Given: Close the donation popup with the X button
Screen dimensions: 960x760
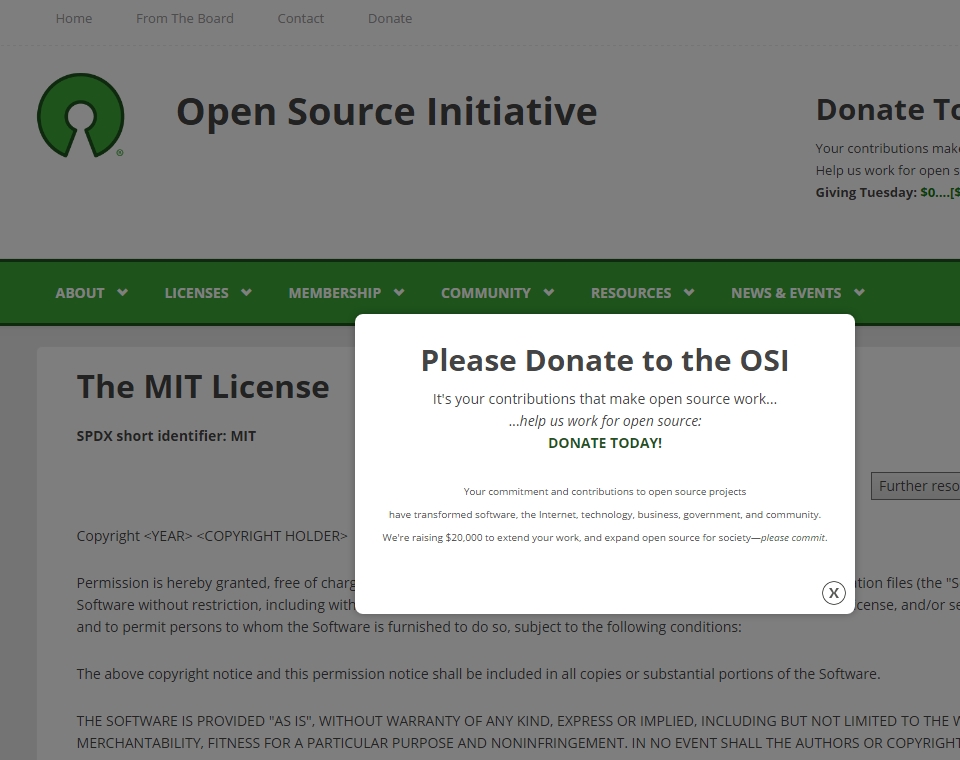Looking at the screenshot, I should (x=833, y=593).
